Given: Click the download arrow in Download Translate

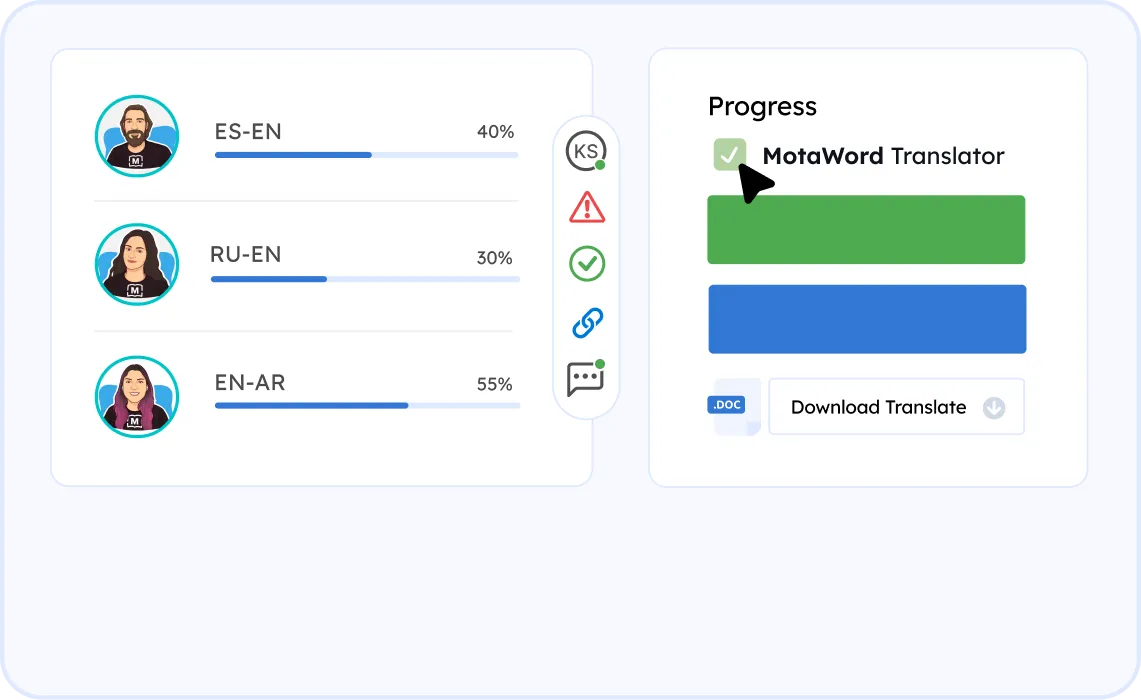Looking at the screenshot, I should (x=993, y=407).
